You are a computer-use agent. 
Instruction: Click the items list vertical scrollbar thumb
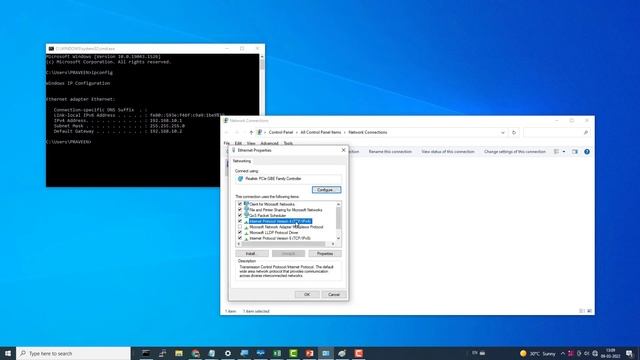point(338,218)
